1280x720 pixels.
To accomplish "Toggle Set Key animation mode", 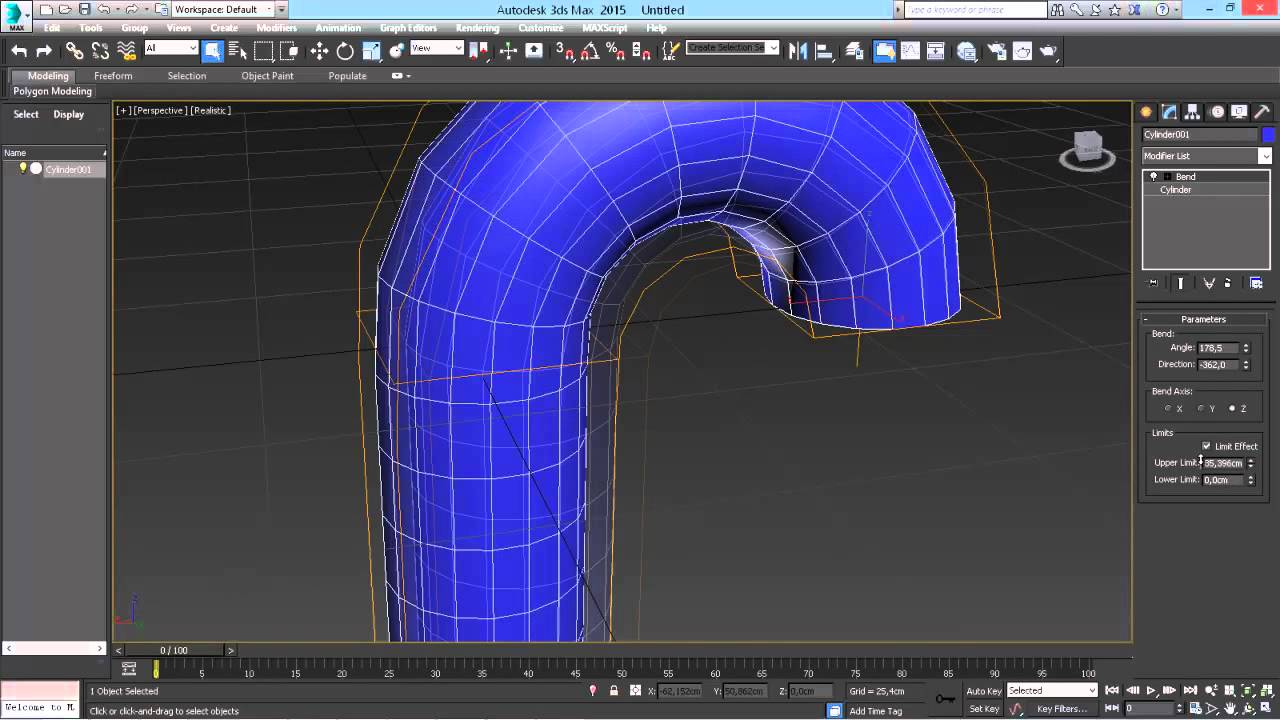I will pyautogui.click(x=984, y=709).
